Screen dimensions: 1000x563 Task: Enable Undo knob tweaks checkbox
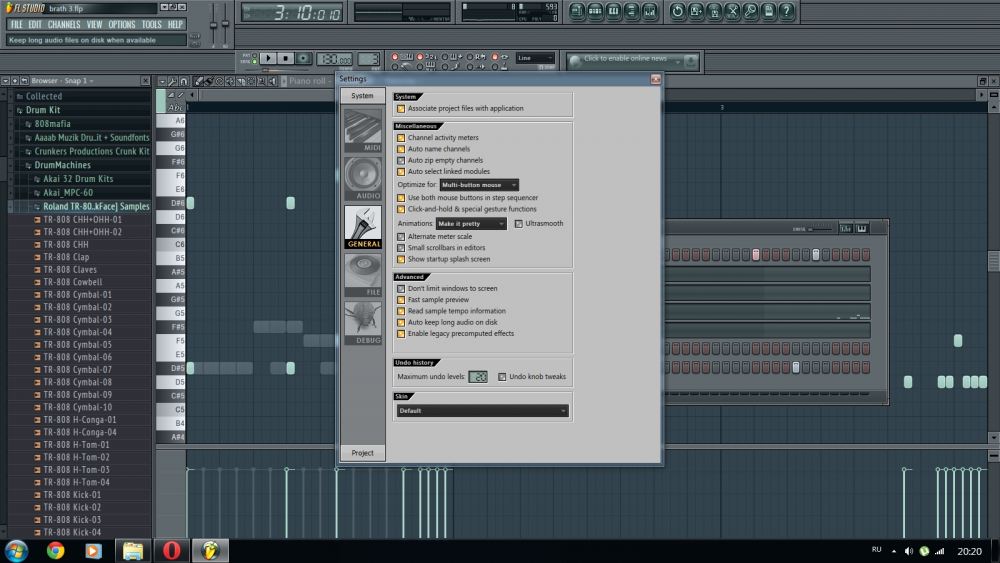502,377
